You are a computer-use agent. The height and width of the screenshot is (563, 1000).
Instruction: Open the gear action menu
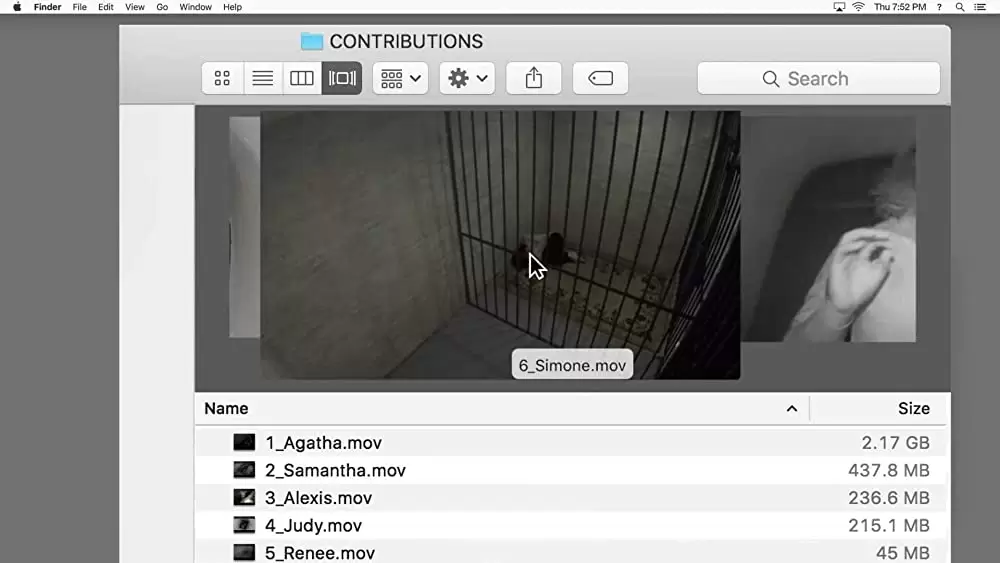(x=467, y=78)
